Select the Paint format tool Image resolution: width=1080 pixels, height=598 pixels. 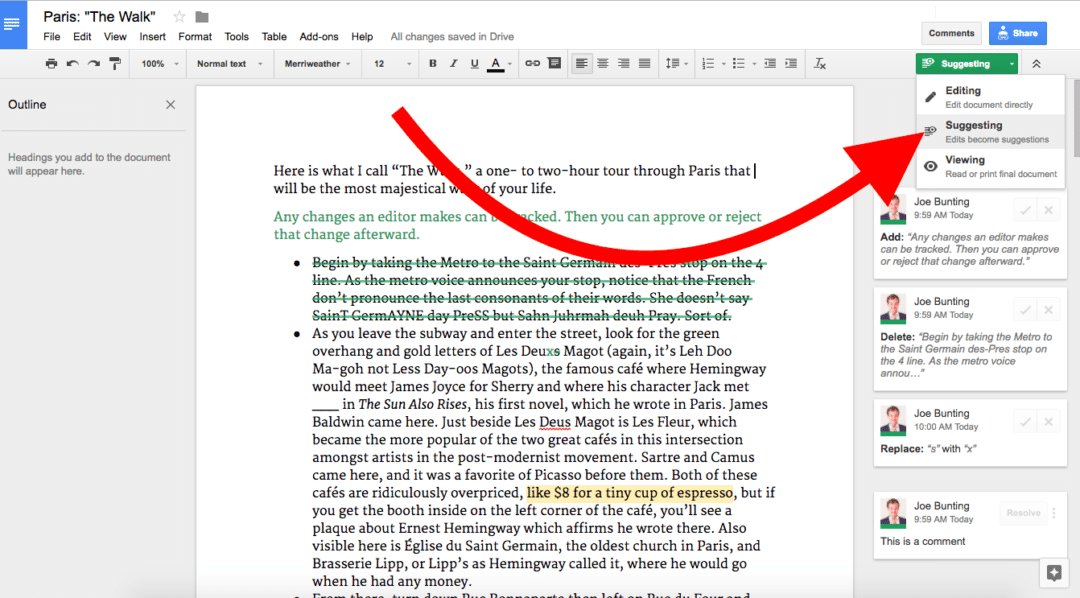[x=116, y=63]
